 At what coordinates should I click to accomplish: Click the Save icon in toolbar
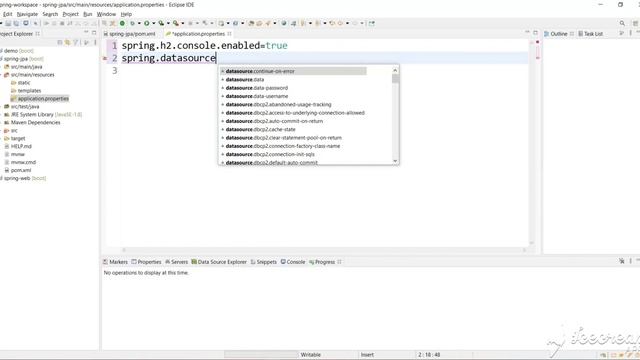[8, 24]
